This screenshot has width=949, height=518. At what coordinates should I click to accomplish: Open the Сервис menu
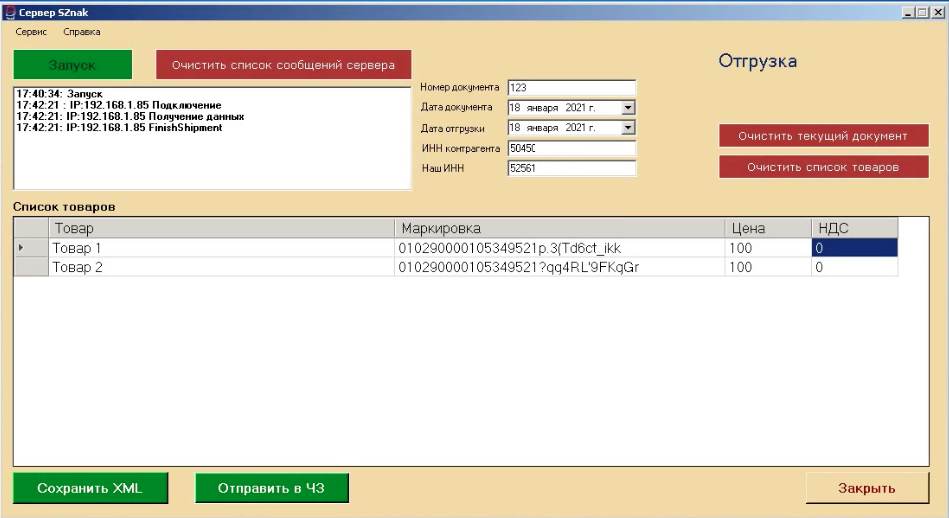click(x=31, y=32)
